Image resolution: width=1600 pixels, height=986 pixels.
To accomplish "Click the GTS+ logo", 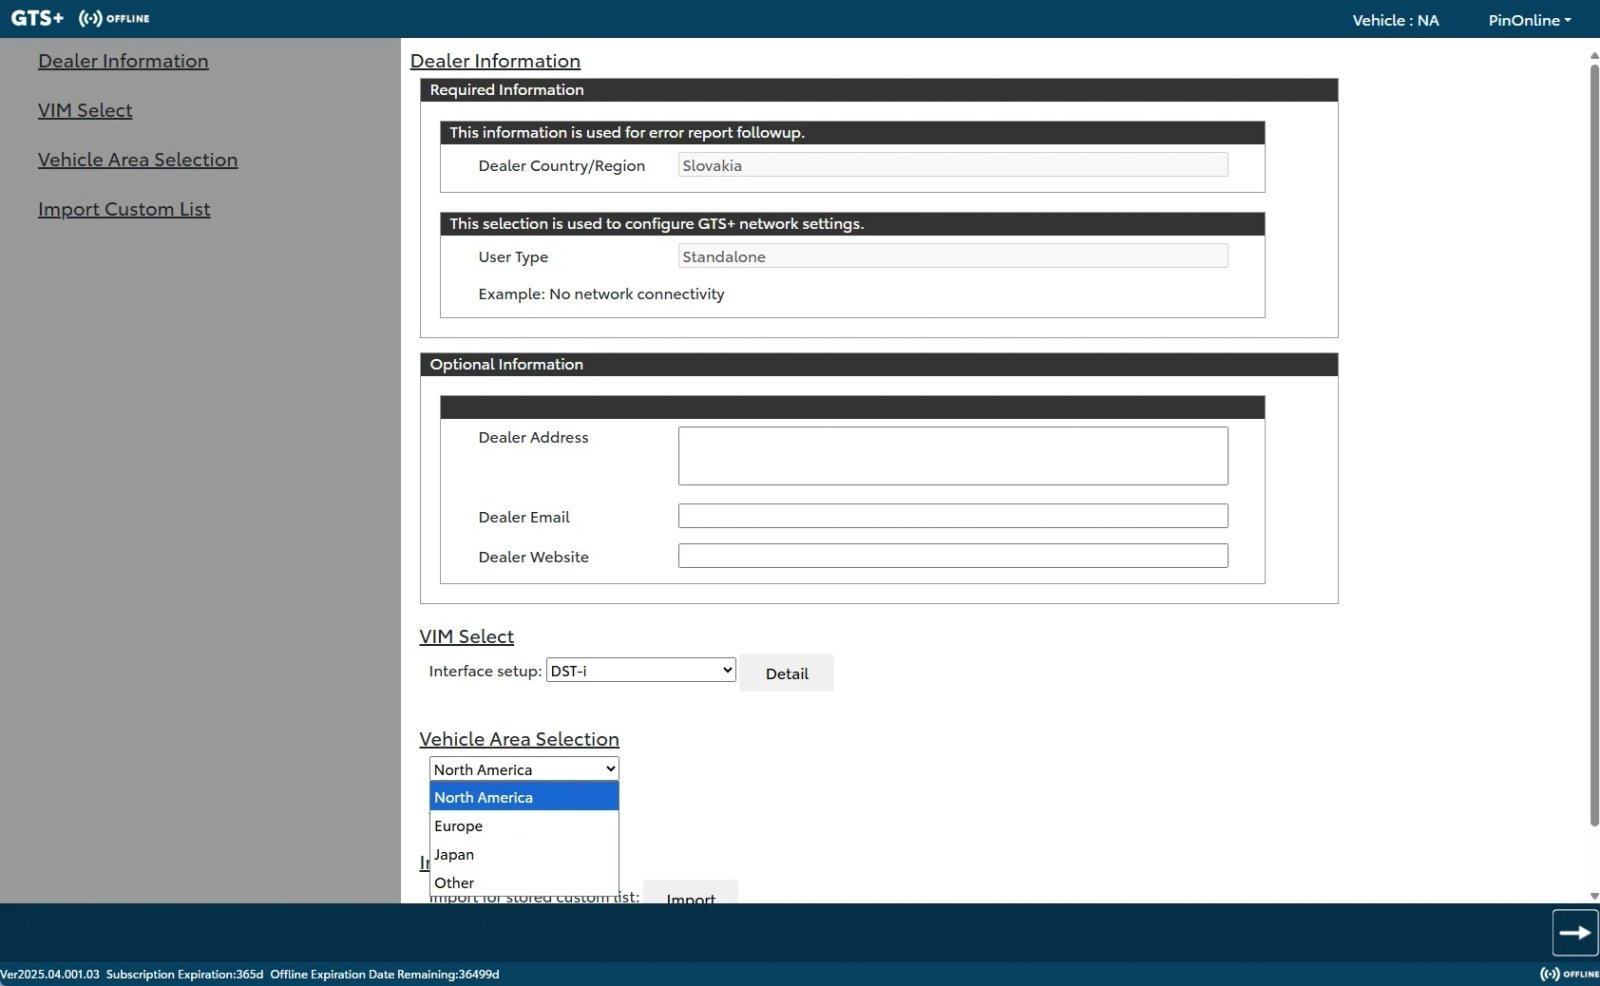I will [x=37, y=18].
